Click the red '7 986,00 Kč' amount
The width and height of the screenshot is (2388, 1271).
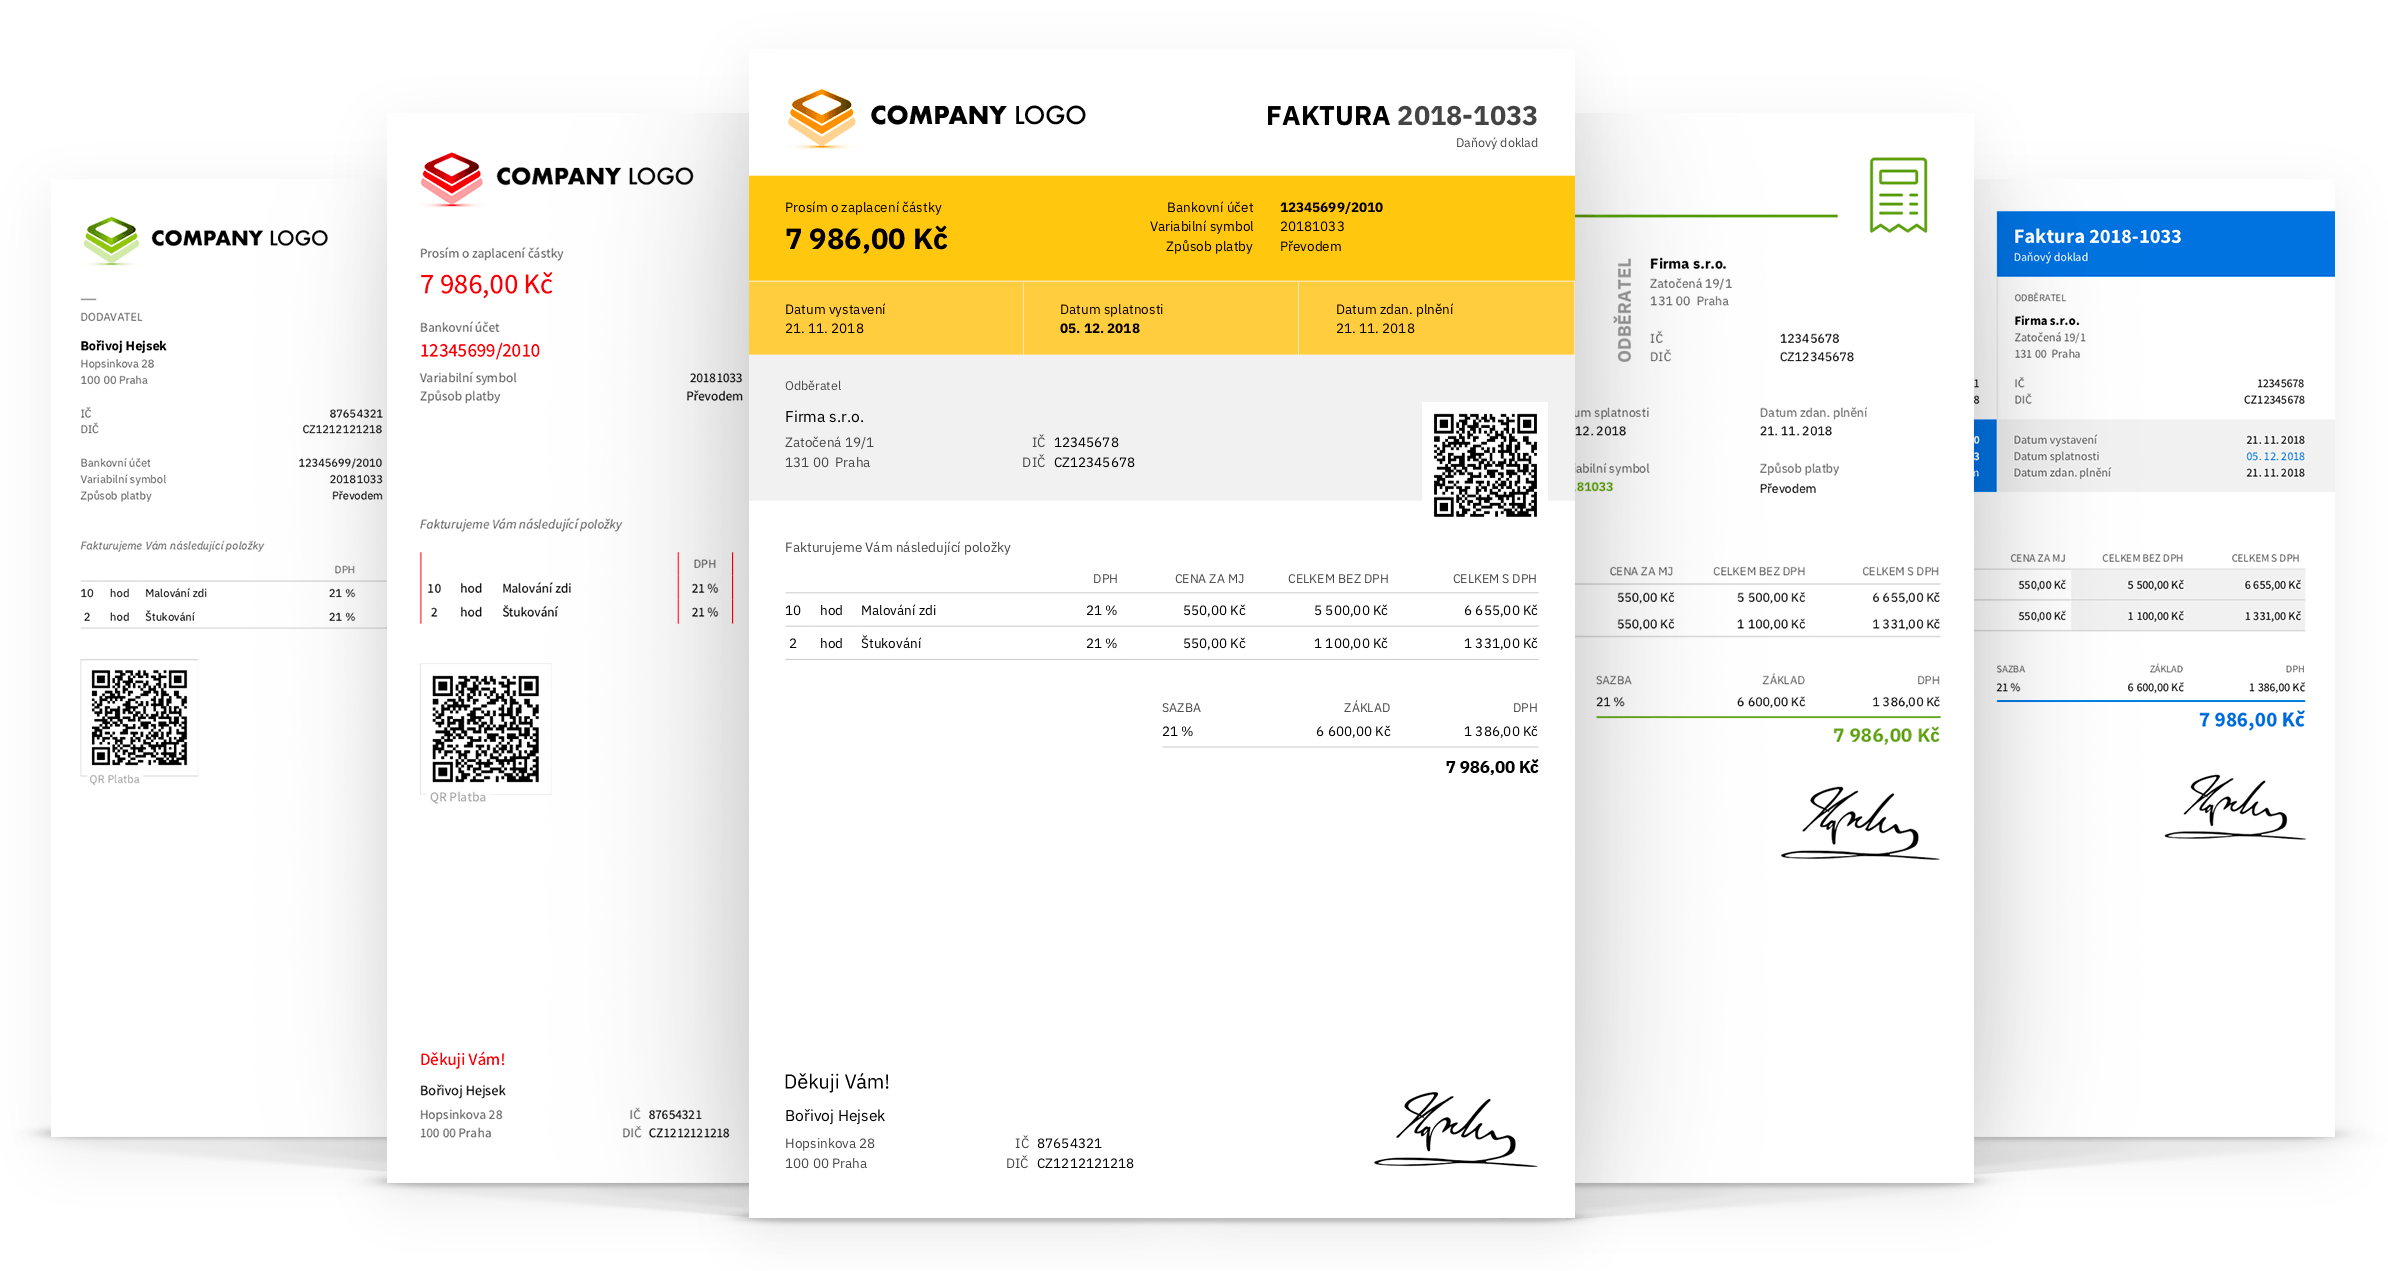pyautogui.click(x=486, y=285)
